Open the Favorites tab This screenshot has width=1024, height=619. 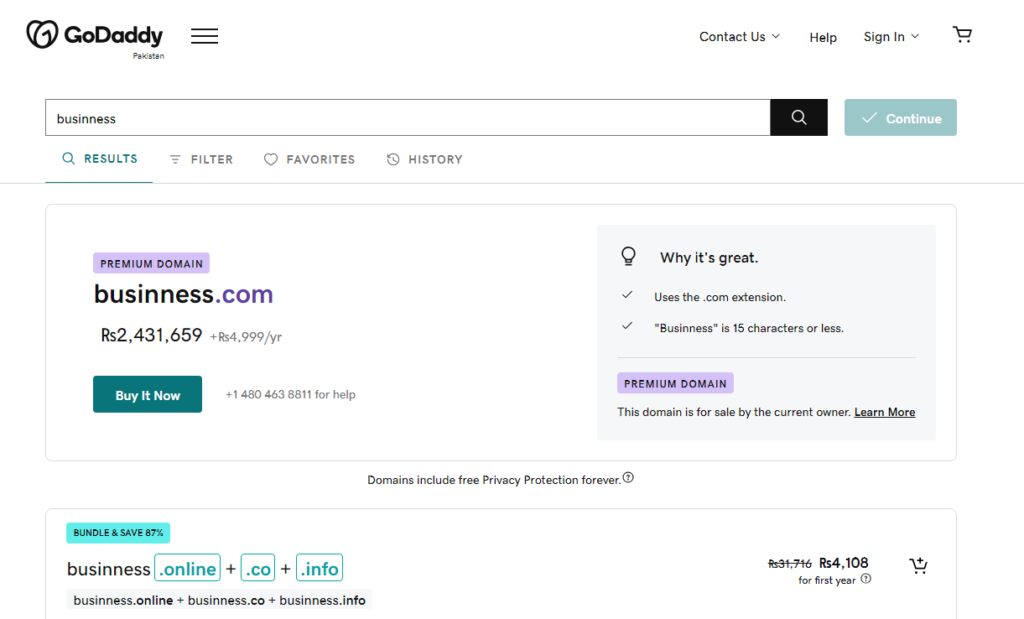310,159
